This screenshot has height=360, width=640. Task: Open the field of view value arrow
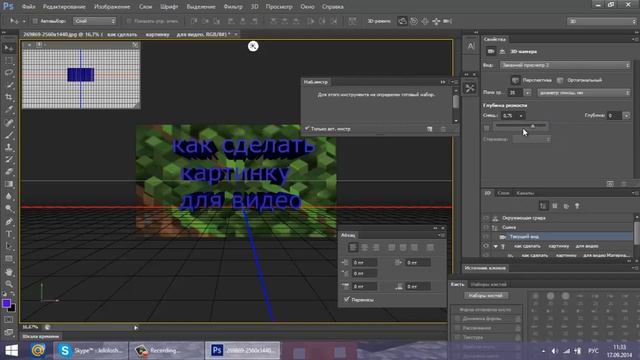[x=527, y=93]
